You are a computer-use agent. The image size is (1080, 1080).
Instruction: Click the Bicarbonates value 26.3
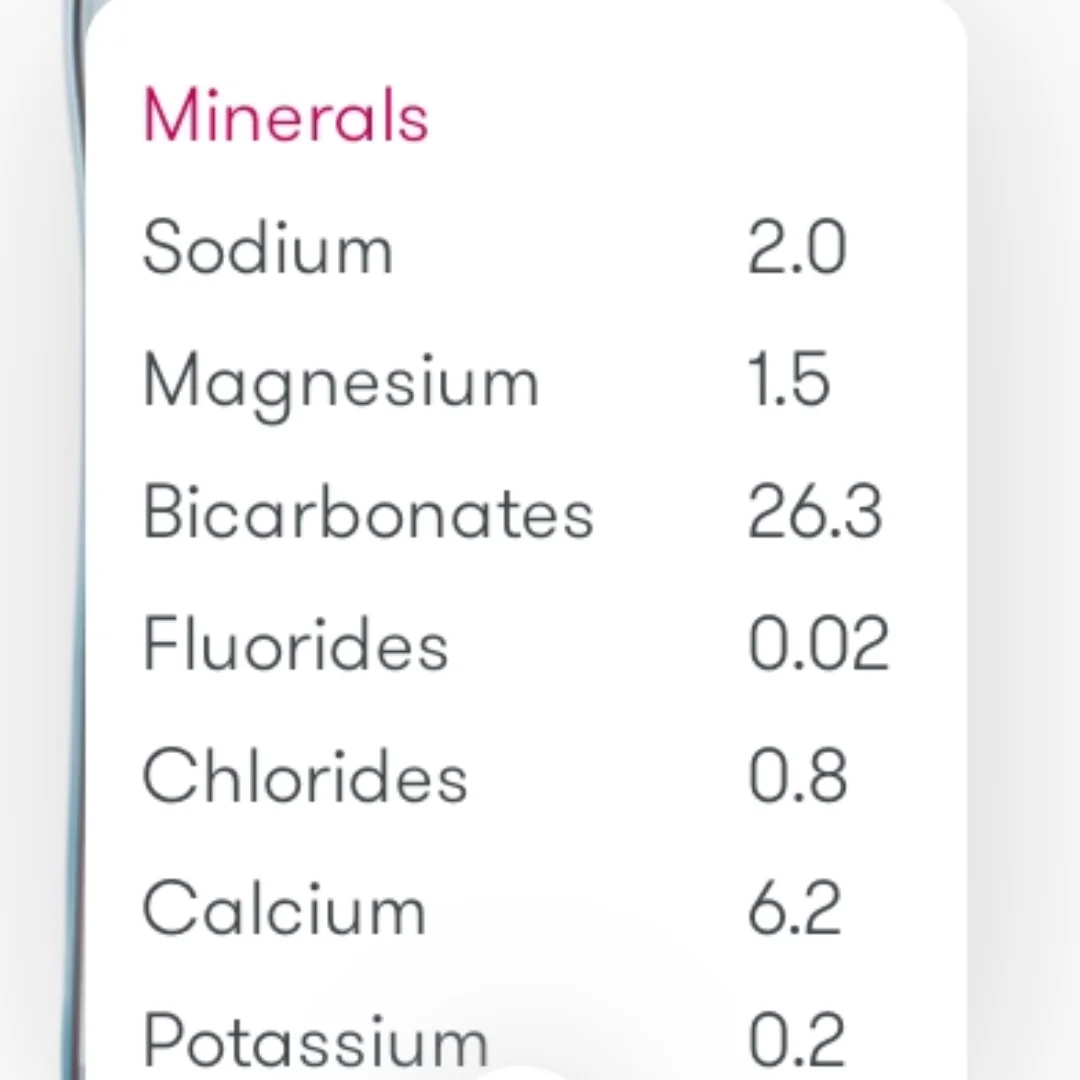tap(815, 512)
